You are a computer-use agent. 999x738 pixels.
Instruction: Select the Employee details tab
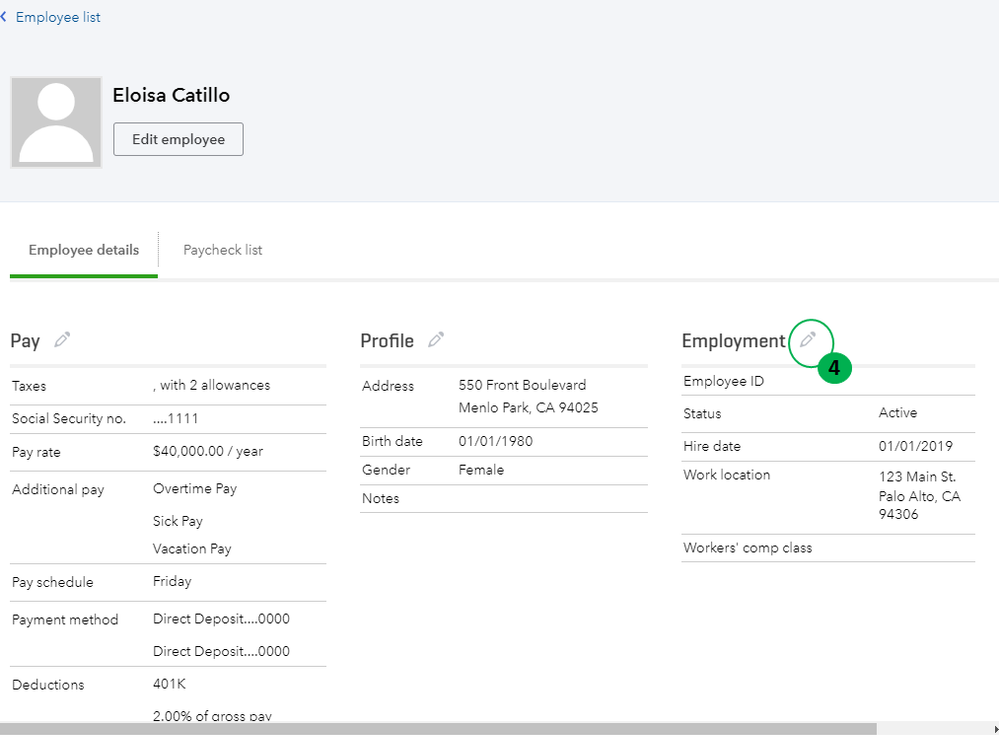84,250
